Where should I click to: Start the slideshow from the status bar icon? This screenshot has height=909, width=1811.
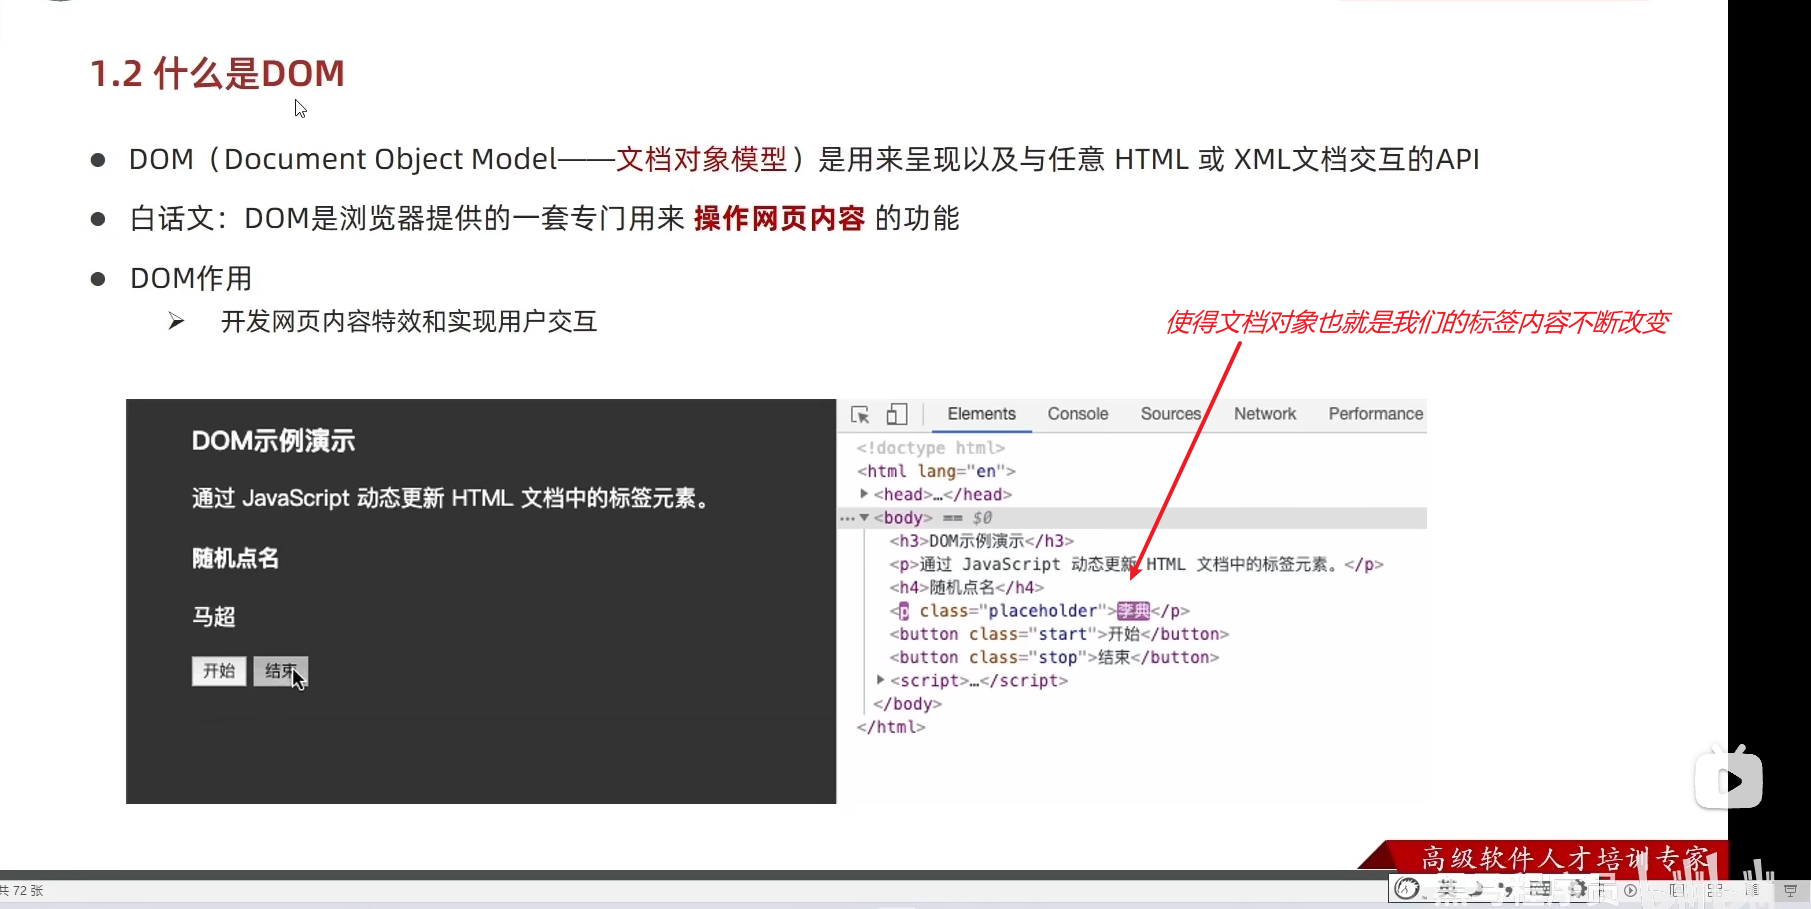click(x=1791, y=890)
